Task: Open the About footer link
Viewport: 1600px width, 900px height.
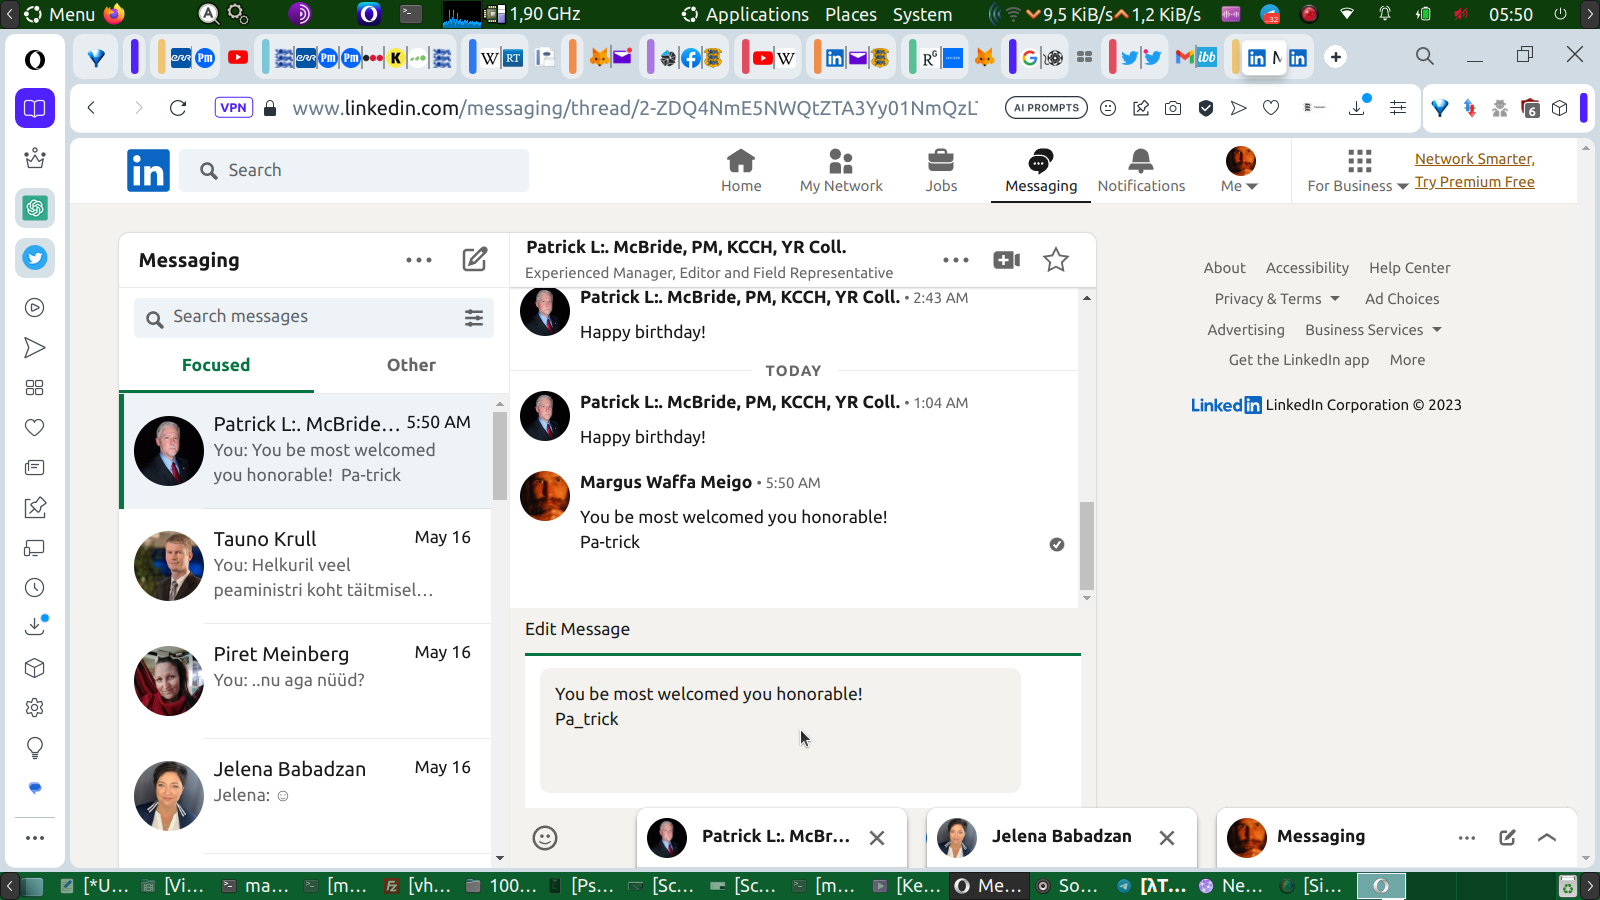Action: click(1224, 268)
